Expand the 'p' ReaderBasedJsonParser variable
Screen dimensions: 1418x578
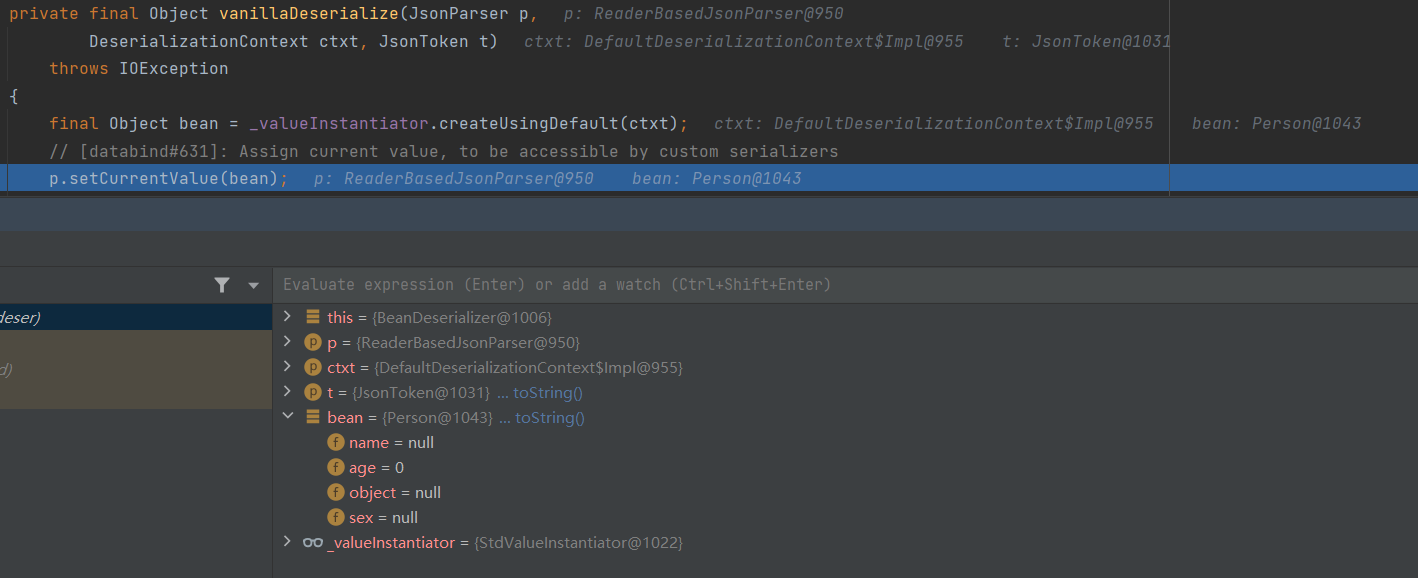tap(287, 342)
